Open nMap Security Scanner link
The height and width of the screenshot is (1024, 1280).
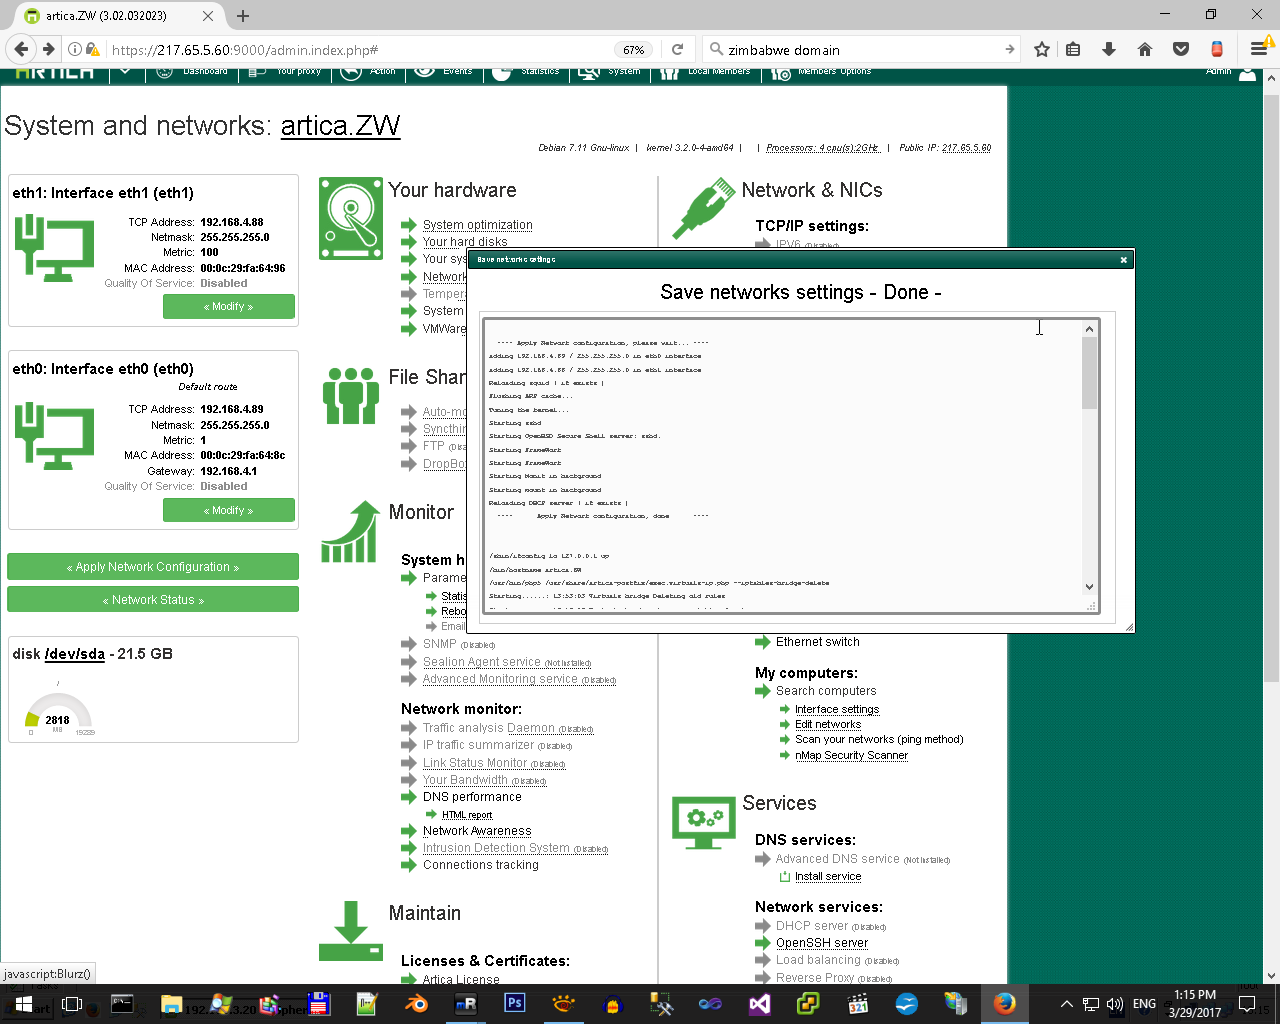click(851, 755)
